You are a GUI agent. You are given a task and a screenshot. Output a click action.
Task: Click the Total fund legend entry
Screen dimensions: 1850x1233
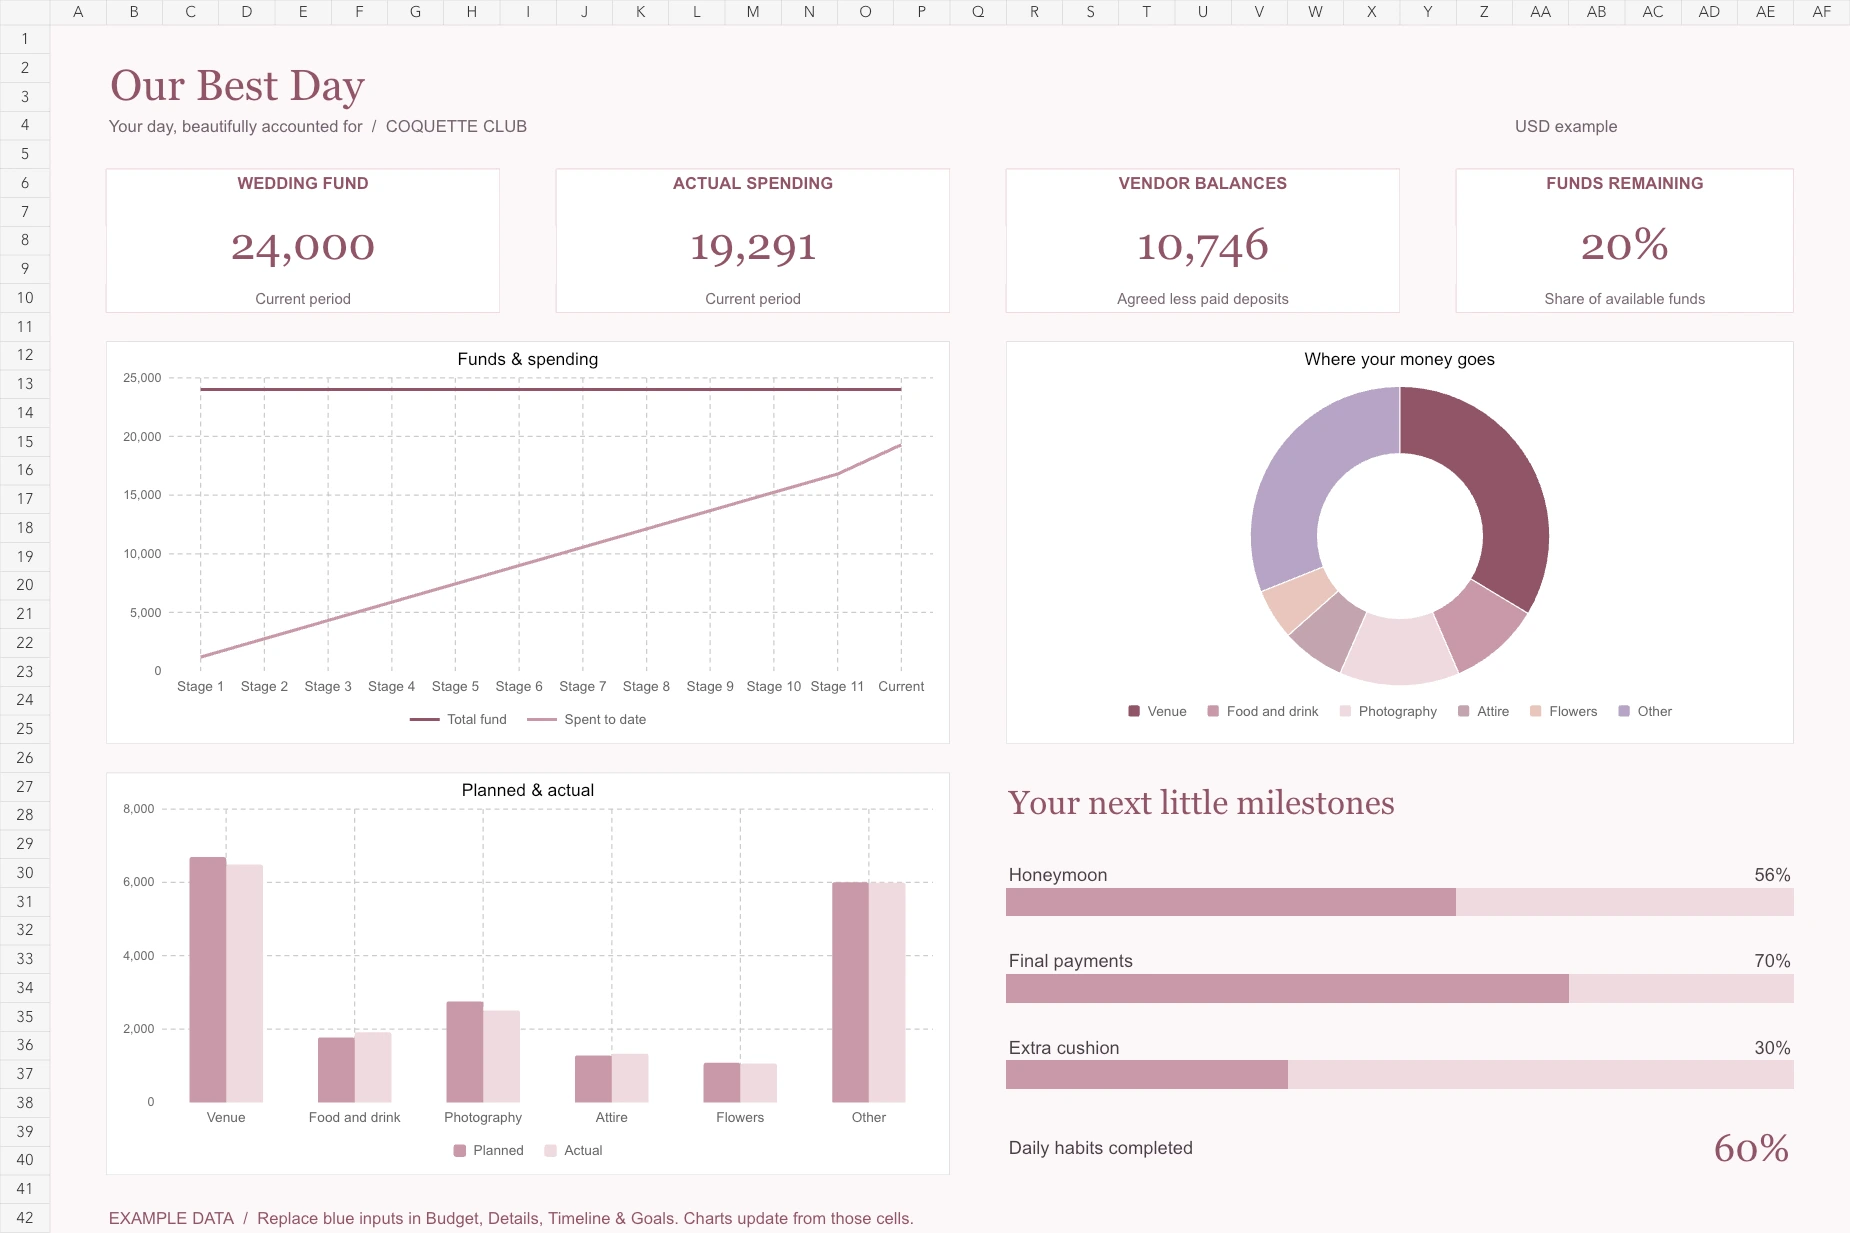pos(458,719)
